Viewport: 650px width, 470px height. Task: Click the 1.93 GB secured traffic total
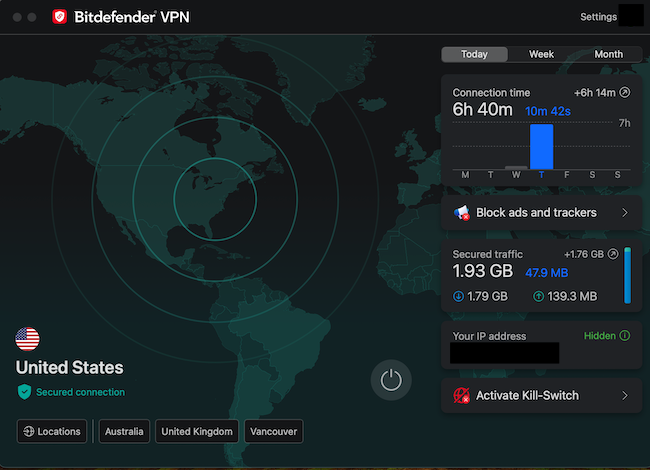(x=483, y=271)
